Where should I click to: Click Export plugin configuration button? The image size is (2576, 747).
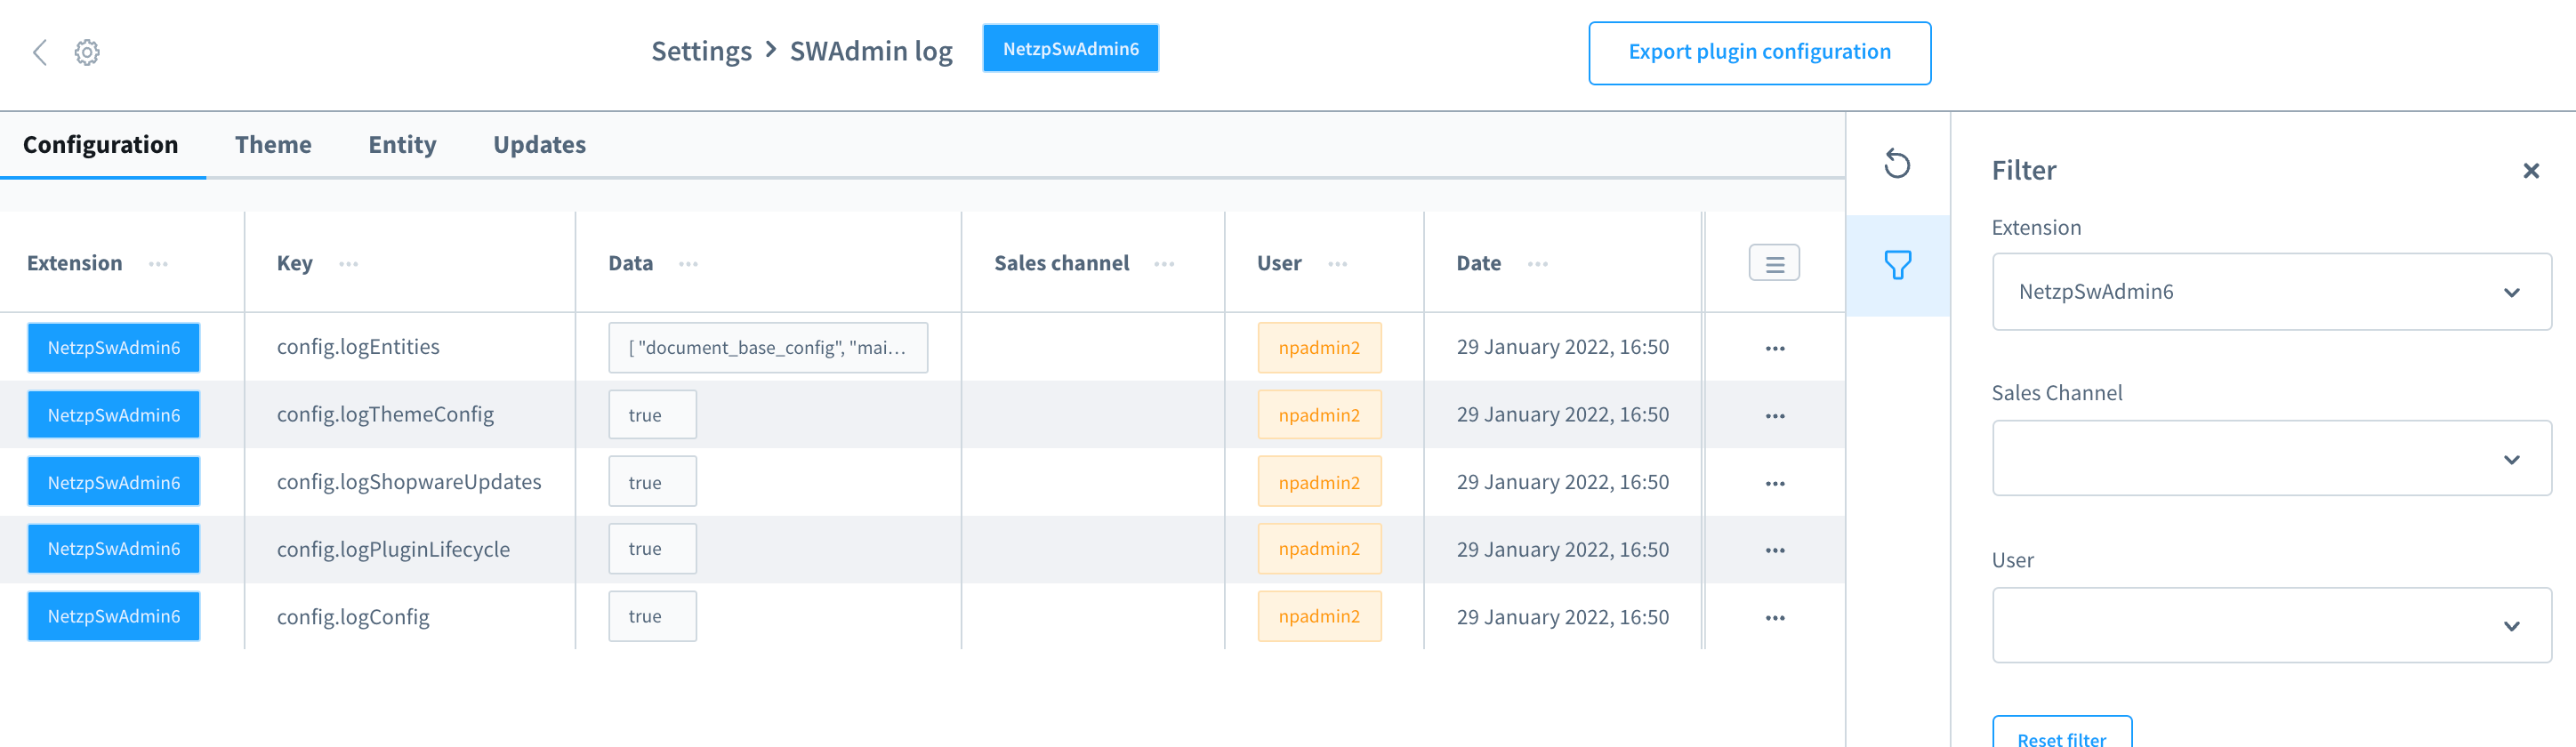coord(1759,53)
